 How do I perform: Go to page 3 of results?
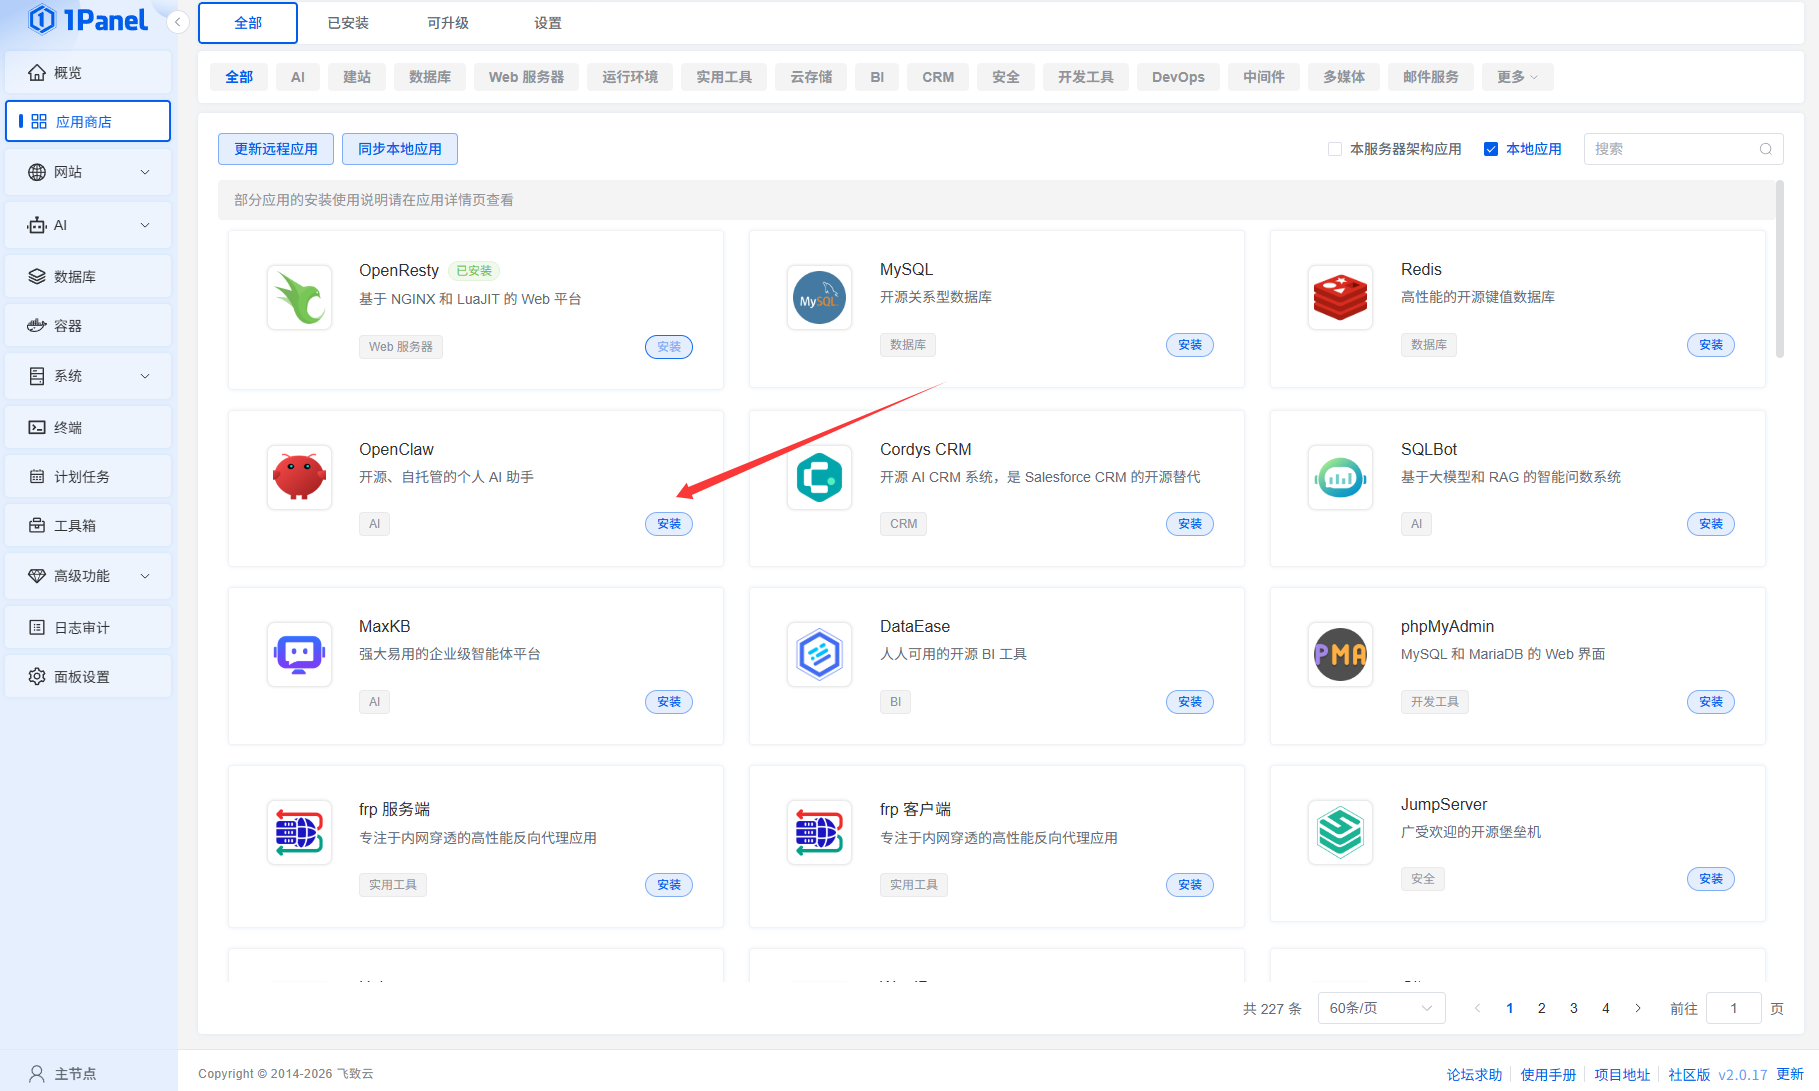pos(1574,1008)
